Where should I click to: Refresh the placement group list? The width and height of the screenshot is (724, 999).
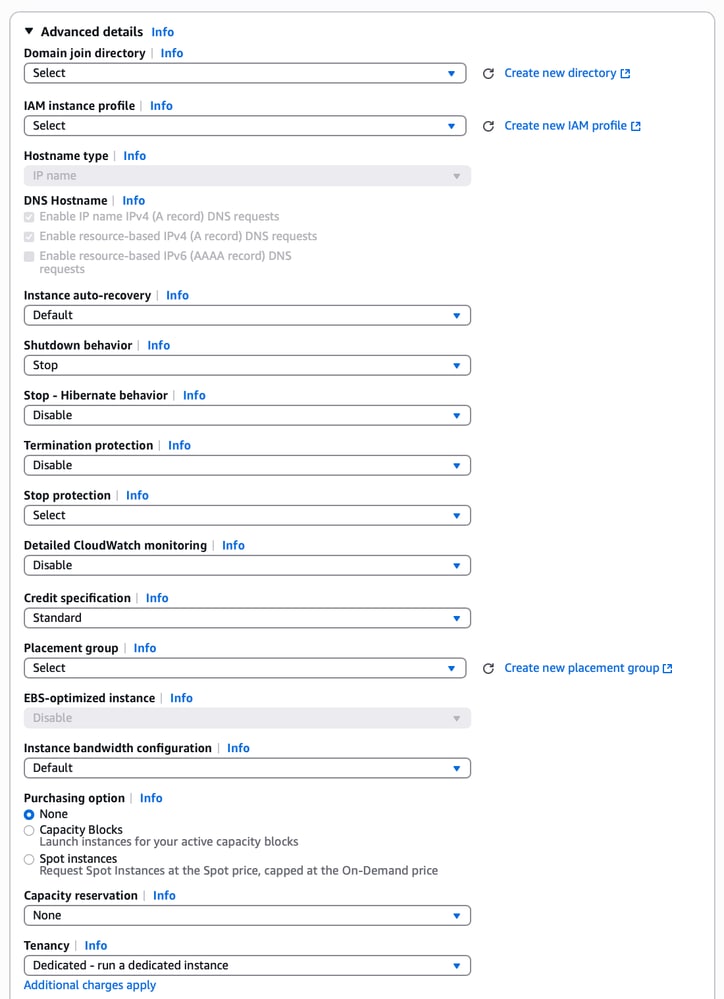(489, 667)
